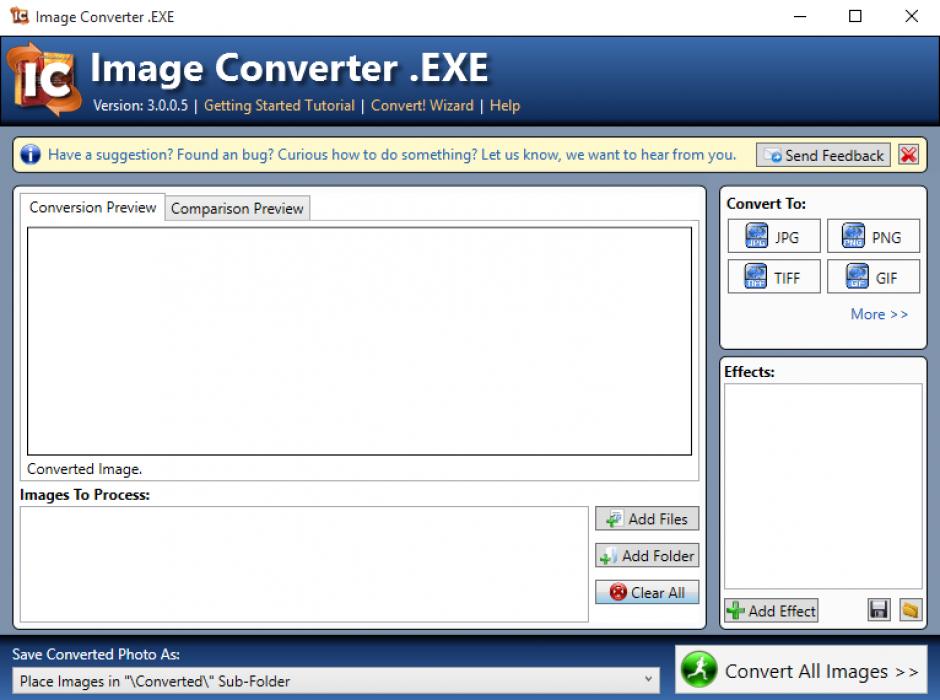
Task: Open the Getting Started Tutorial link
Action: tap(279, 105)
